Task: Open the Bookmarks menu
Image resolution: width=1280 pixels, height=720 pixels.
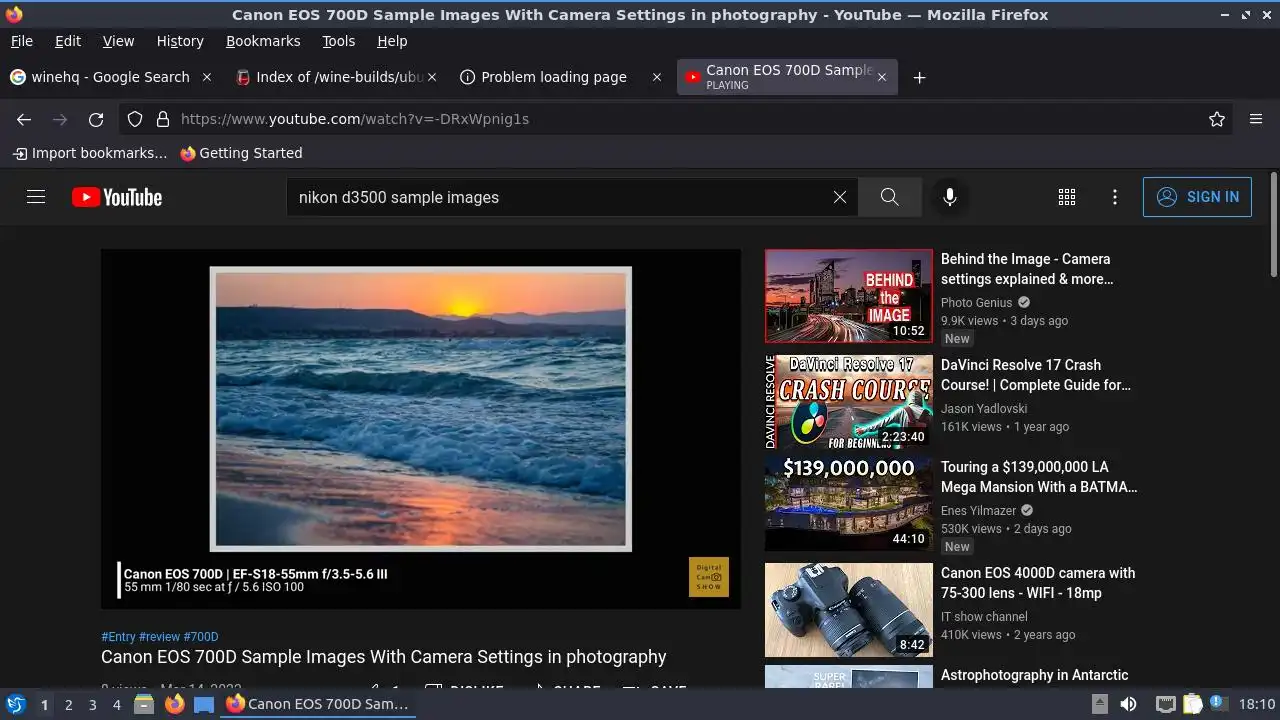Action: 263,41
